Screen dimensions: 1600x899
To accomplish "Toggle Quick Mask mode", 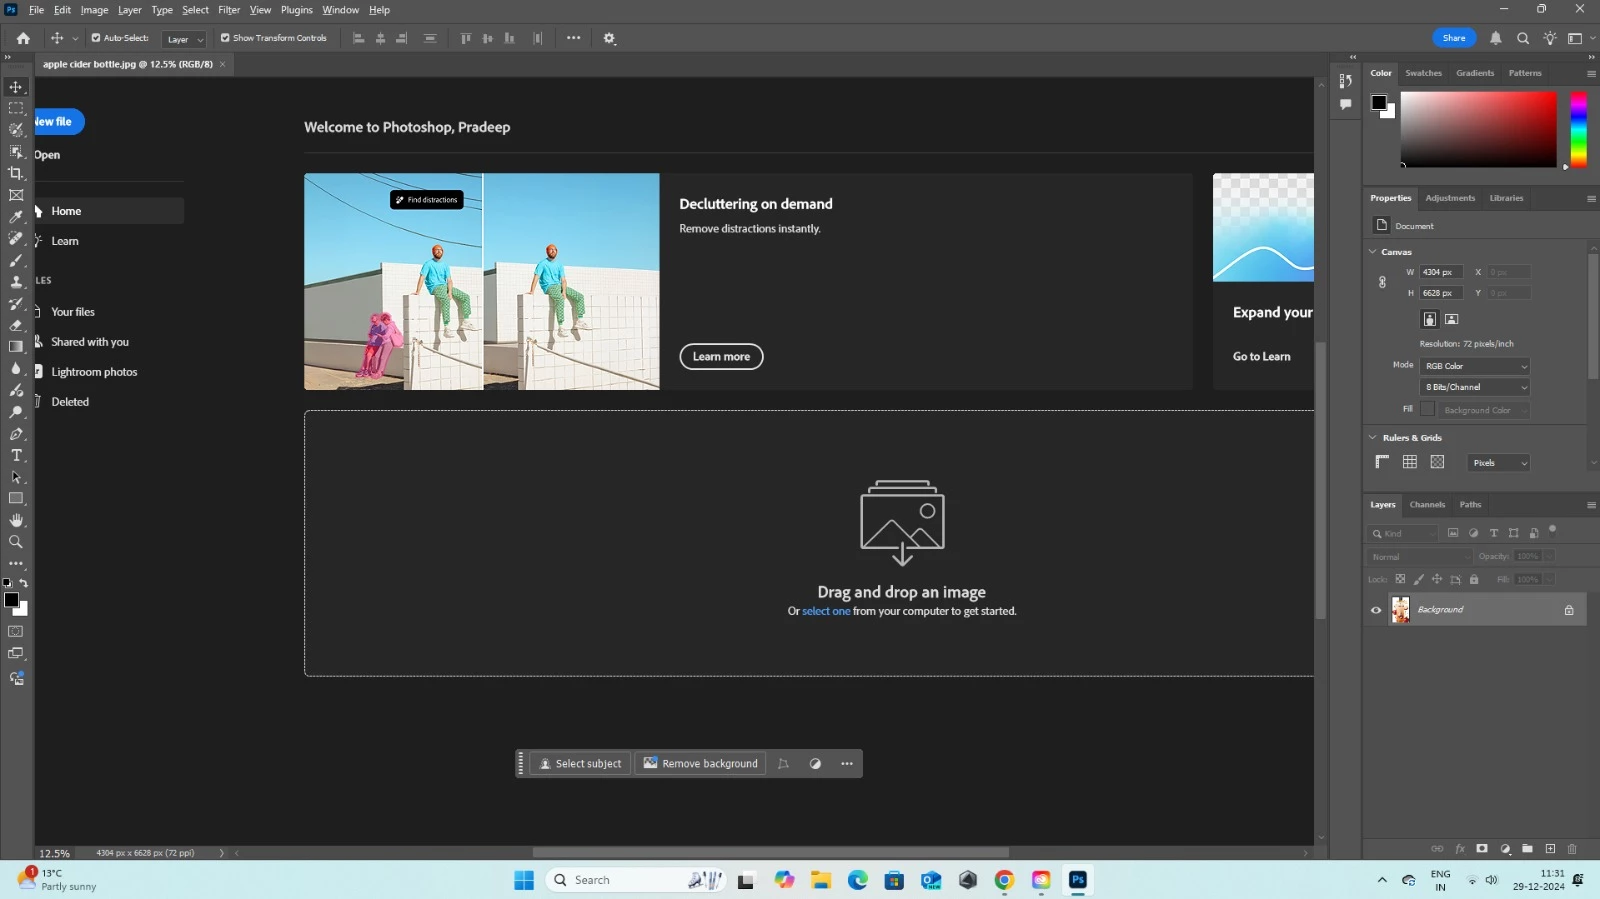I will tap(16, 631).
